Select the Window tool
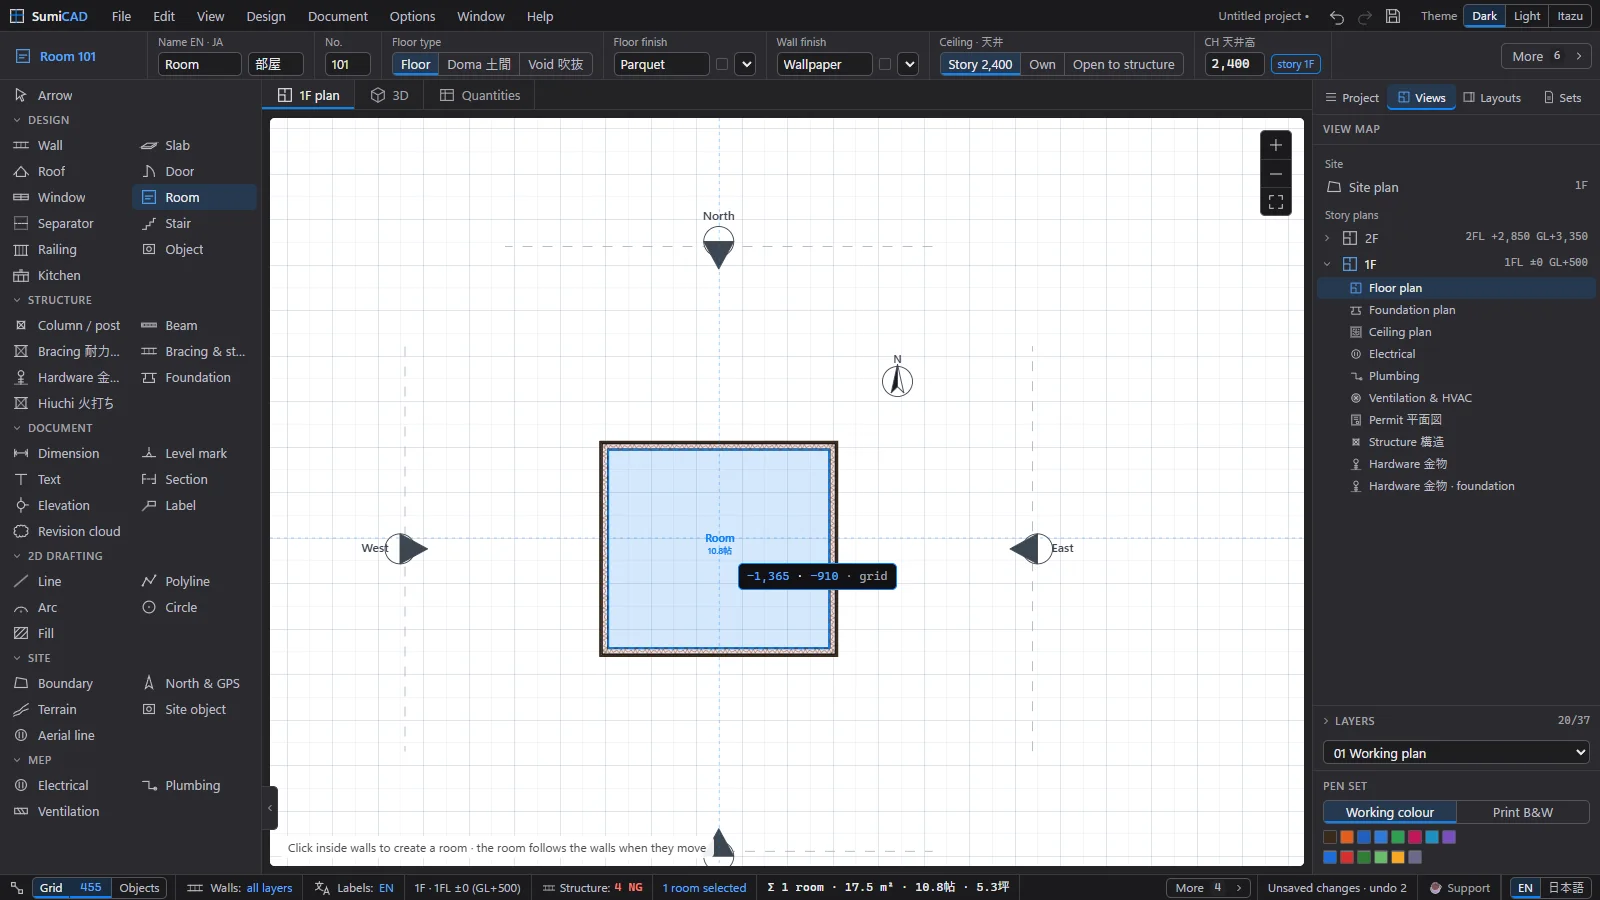The image size is (1600, 900). pyautogui.click(x=66, y=198)
